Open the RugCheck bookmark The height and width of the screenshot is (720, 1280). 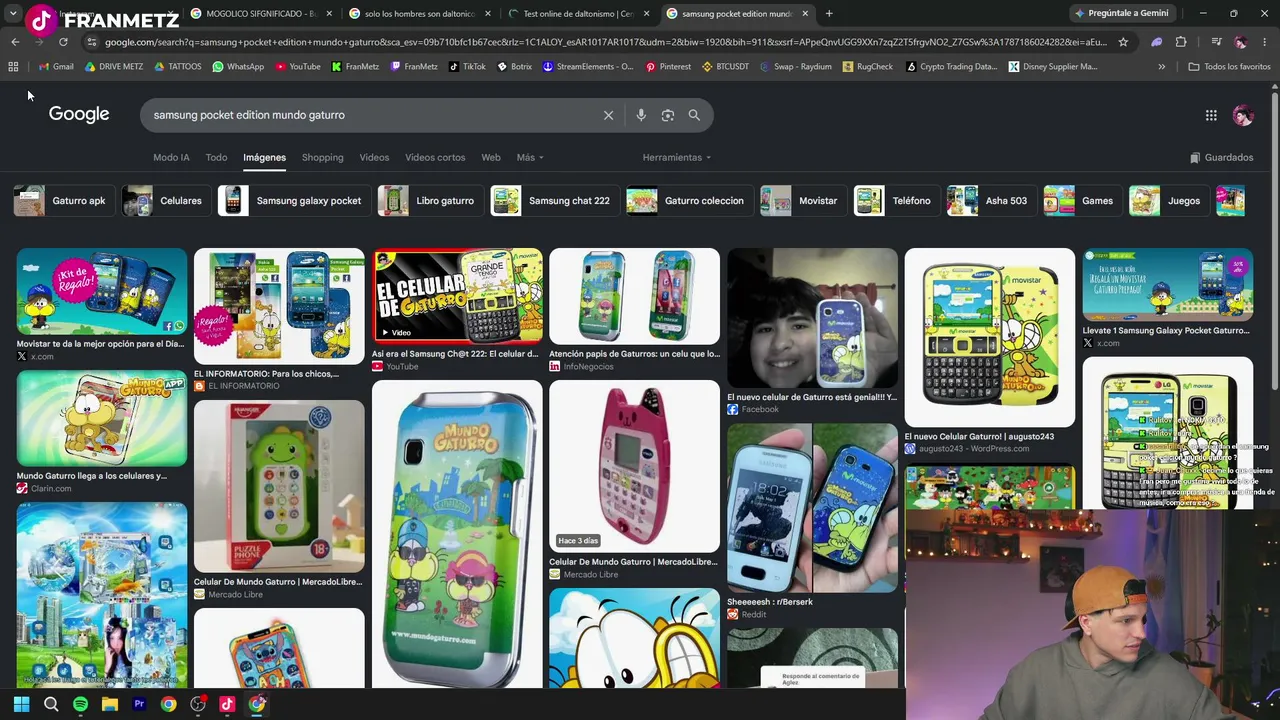867,67
